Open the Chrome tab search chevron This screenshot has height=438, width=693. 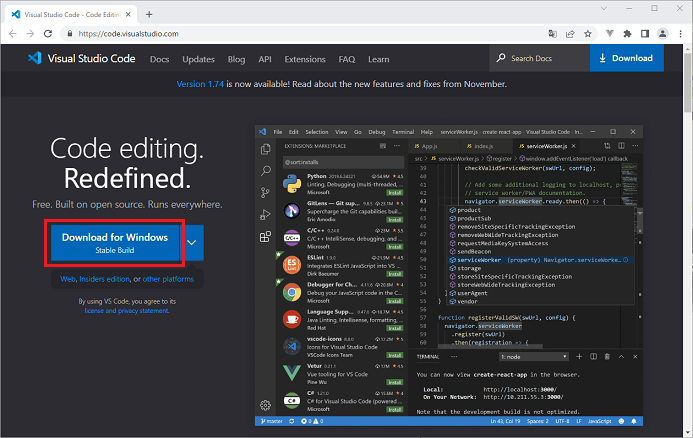point(604,8)
